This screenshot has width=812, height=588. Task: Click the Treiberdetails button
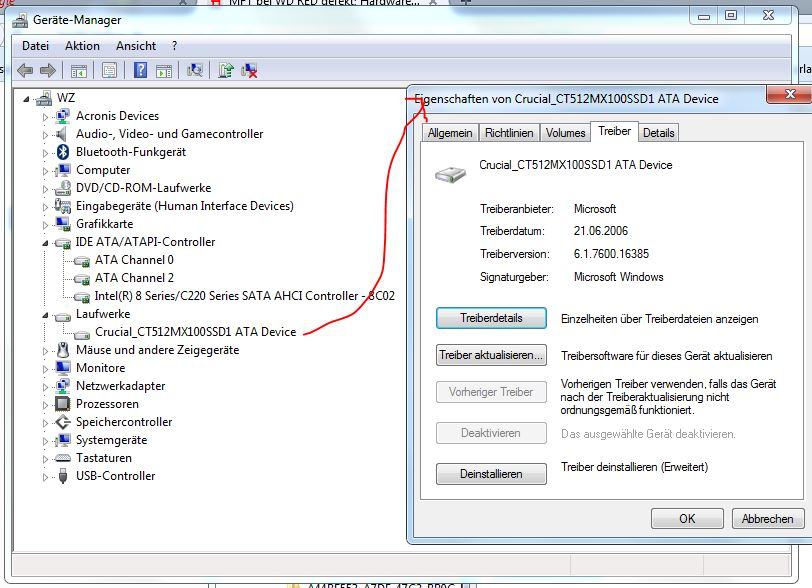tap(491, 318)
